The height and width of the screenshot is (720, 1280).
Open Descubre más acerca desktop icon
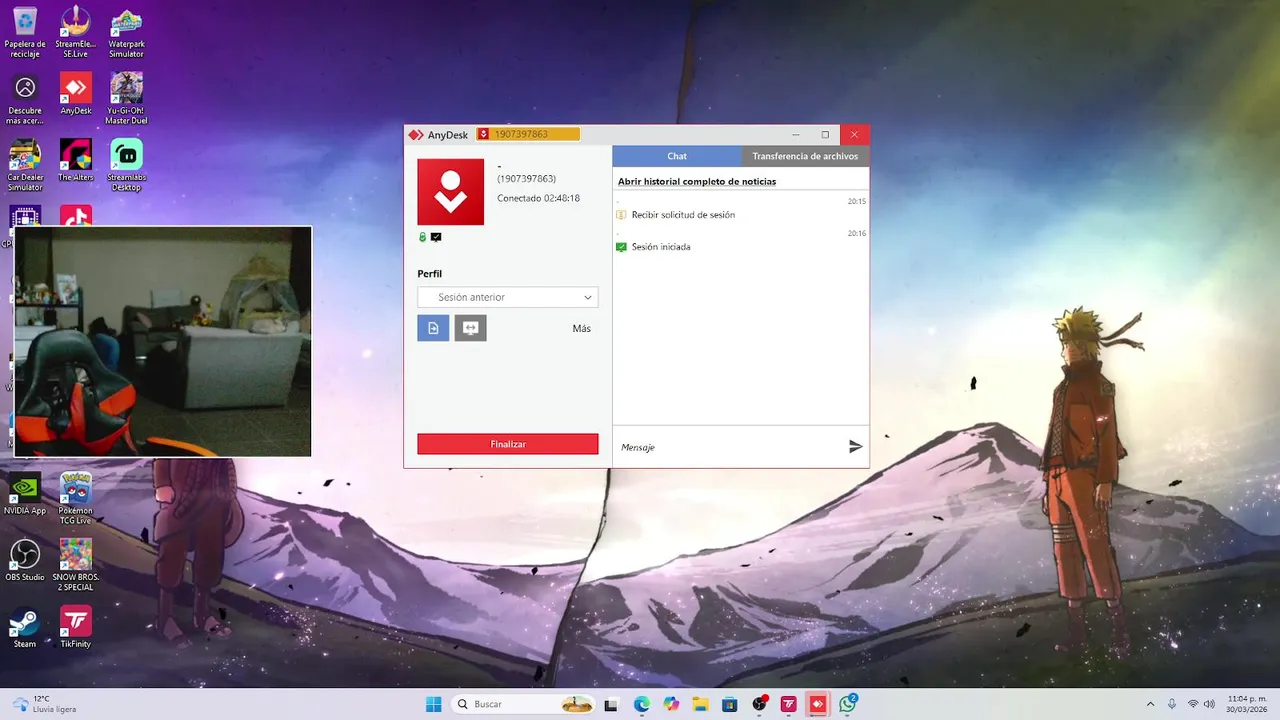tap(25, 99)
